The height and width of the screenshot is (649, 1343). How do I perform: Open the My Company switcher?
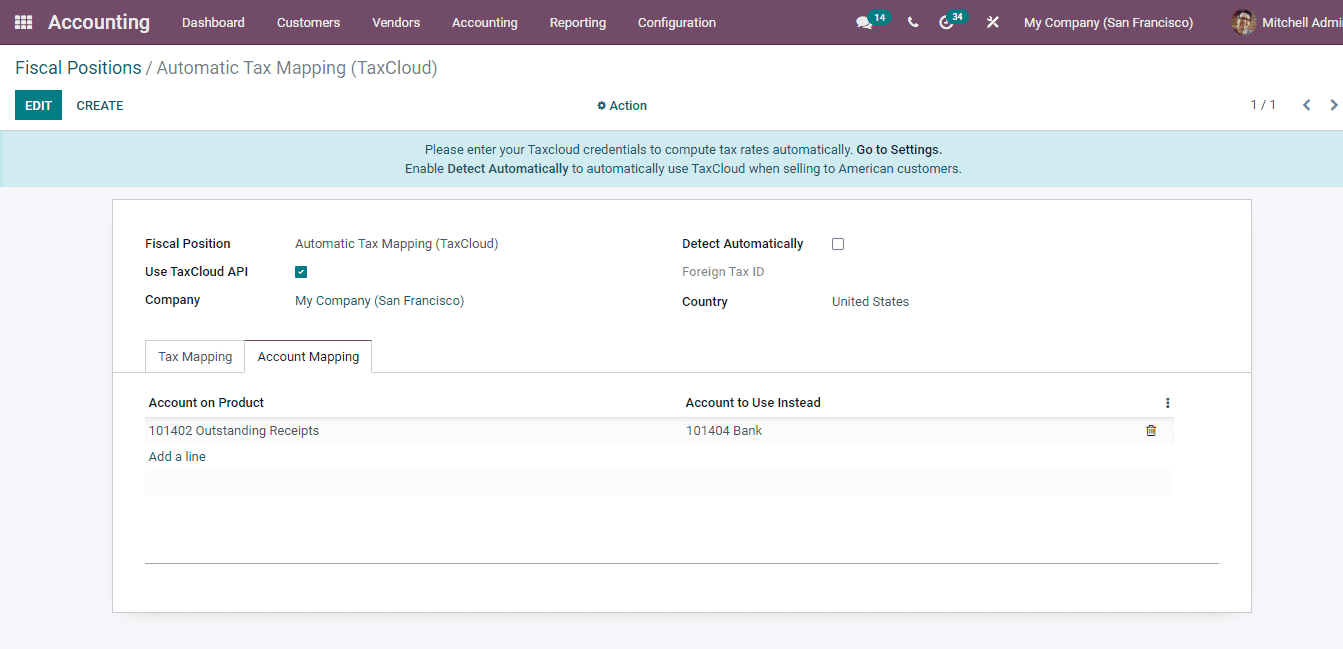(x=1108, y=22)
